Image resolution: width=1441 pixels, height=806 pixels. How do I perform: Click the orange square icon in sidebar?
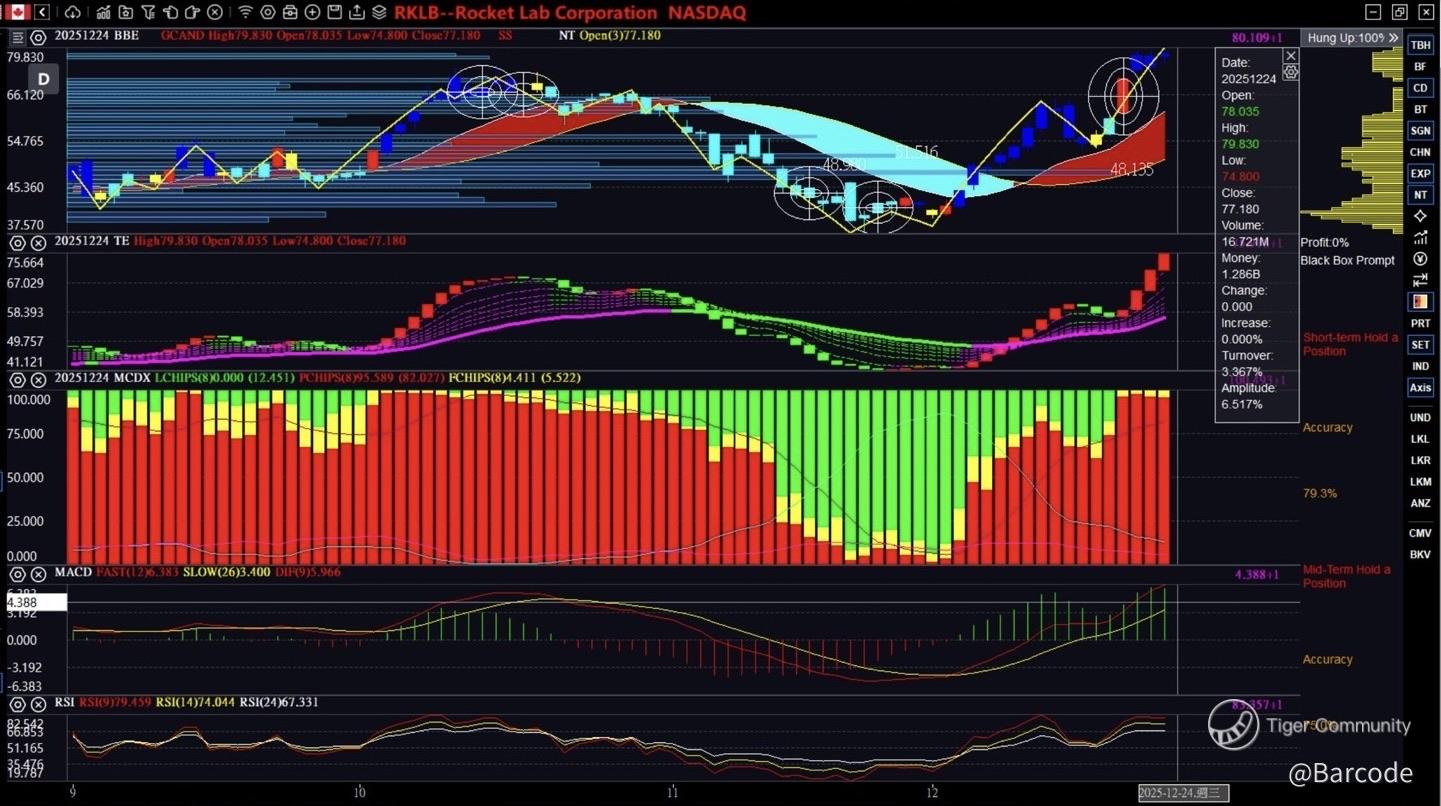[x=1419, y=301]
